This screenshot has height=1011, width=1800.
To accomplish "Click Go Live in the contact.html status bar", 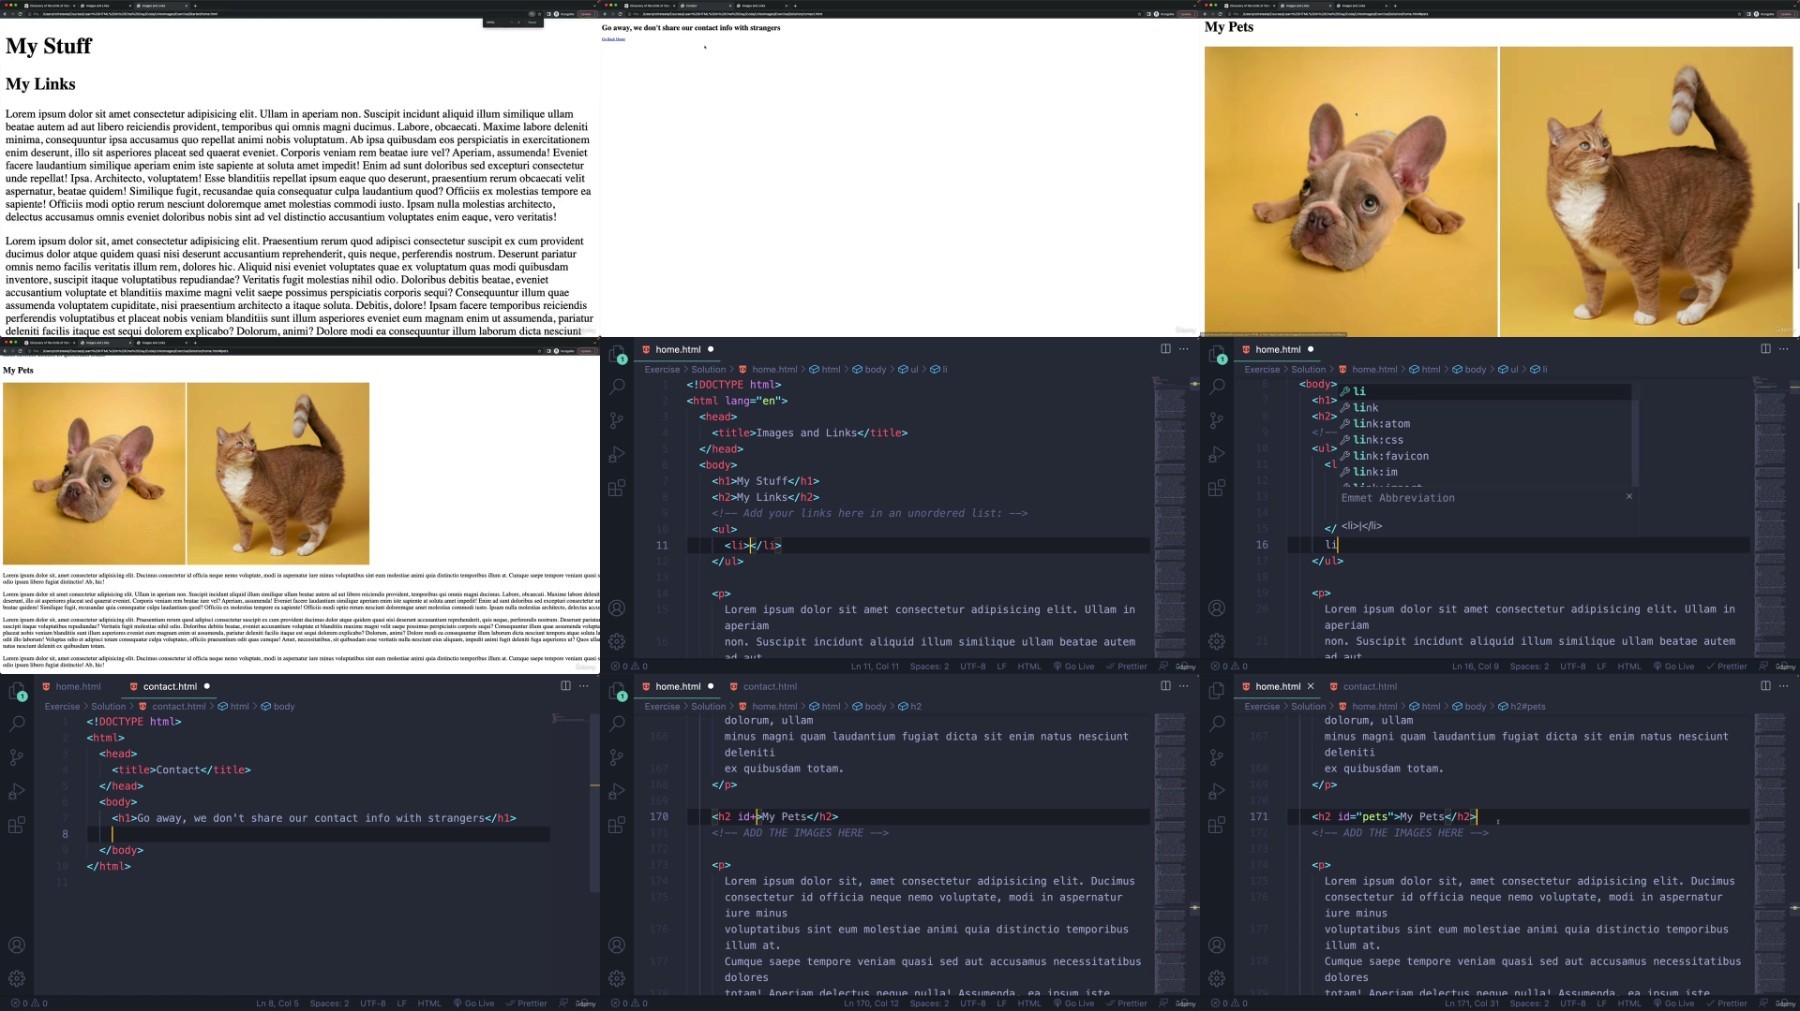I will point(473,1003).
